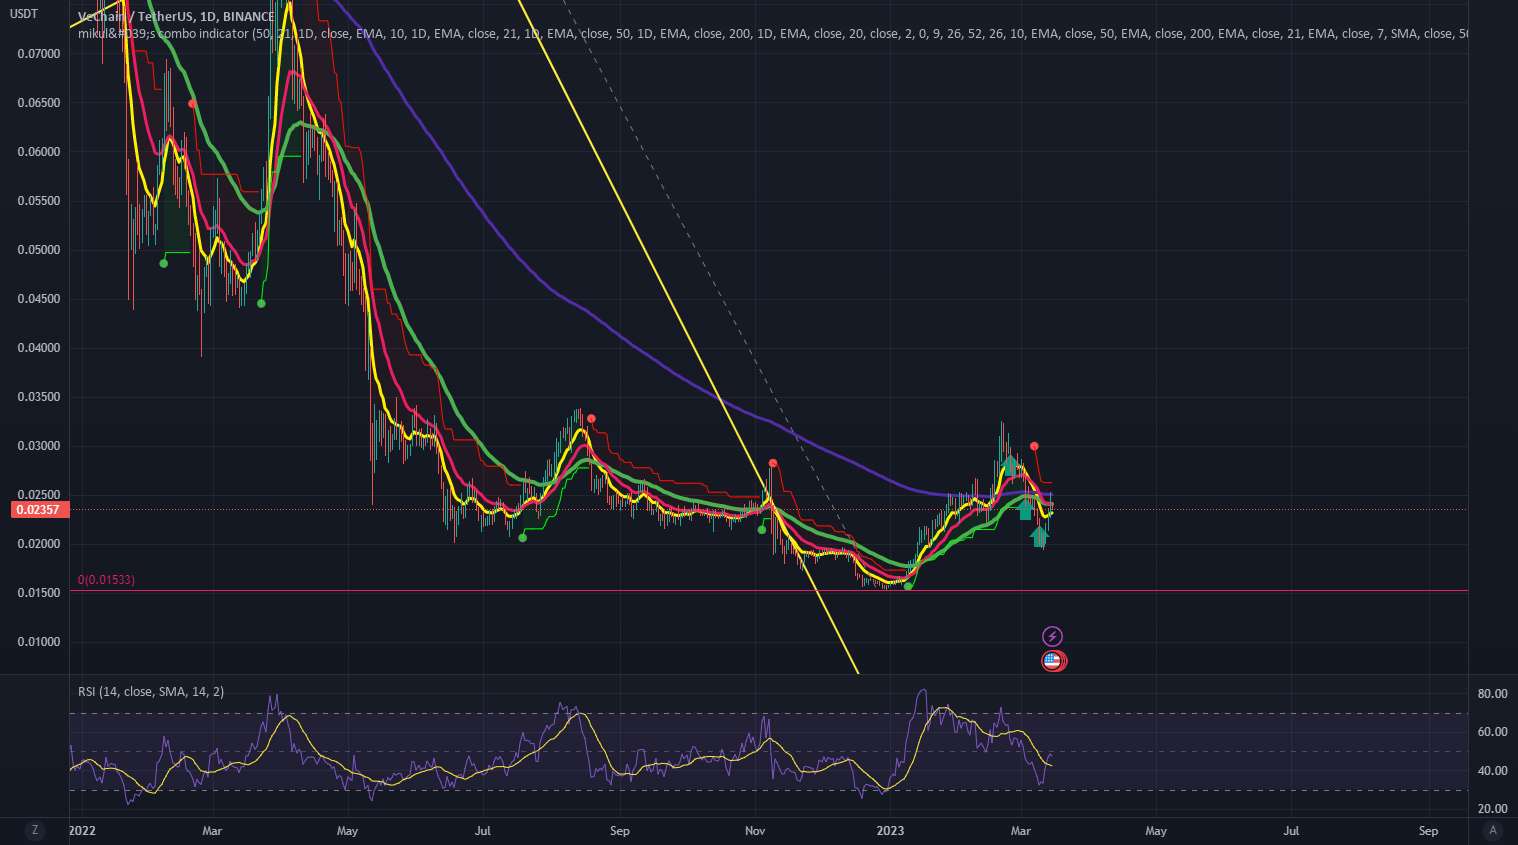Click the highest teal up arrow at February 2023 peak
This screenshot has width=1518, height=845.
[1010, 465]
